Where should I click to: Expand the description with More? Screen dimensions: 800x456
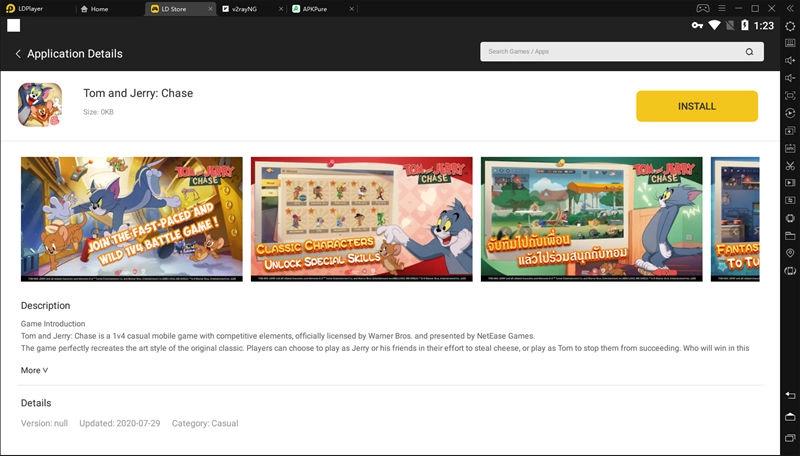(x=34, y=370)
